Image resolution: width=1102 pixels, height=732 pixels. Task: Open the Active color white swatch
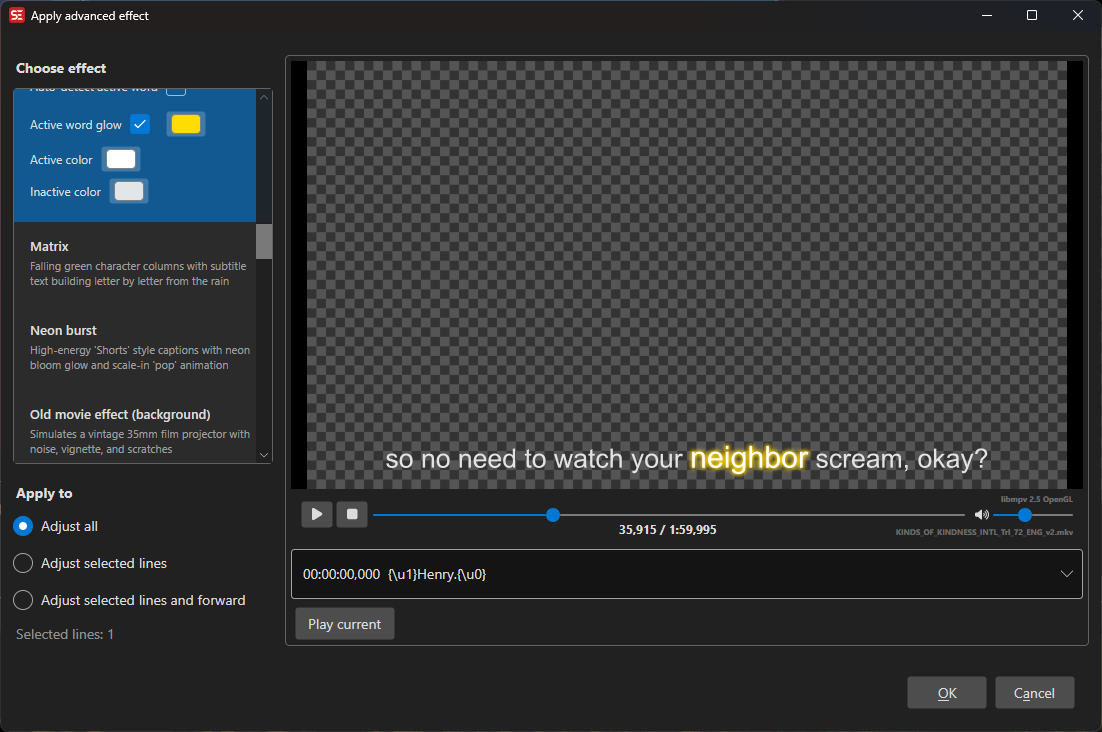[x=121, y=160]
